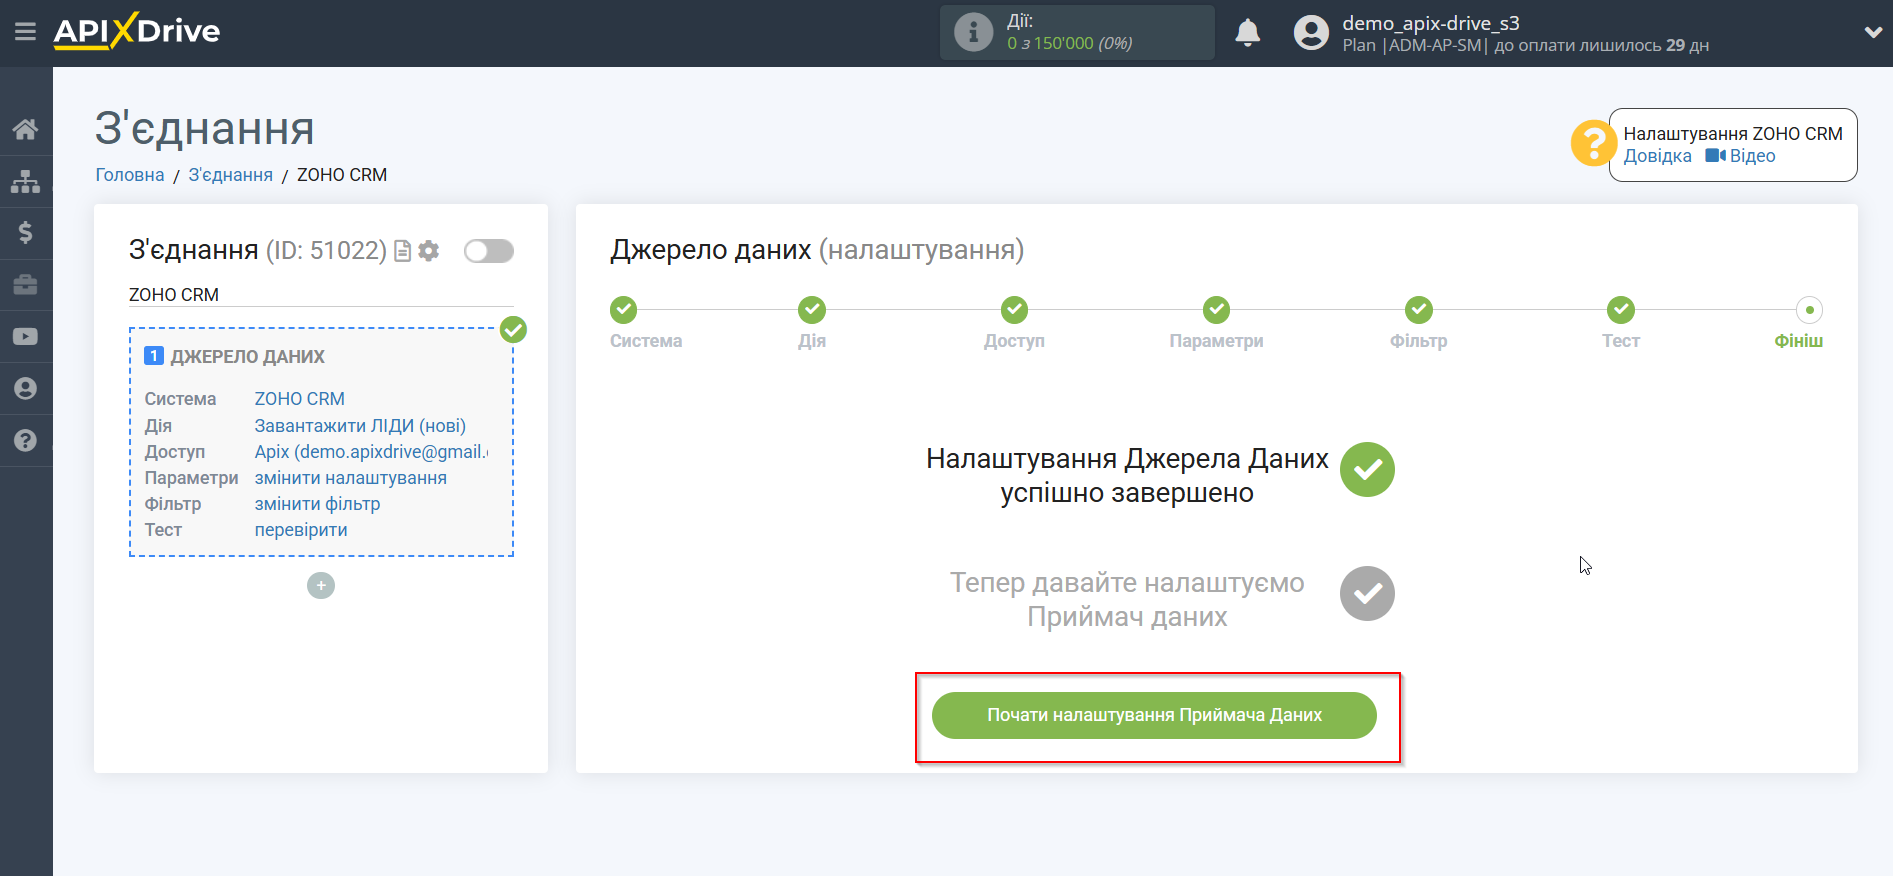Open the video tutorials icon in sidebar
The width and height of the screenshot is (1893, 876).
coord(26,337)
